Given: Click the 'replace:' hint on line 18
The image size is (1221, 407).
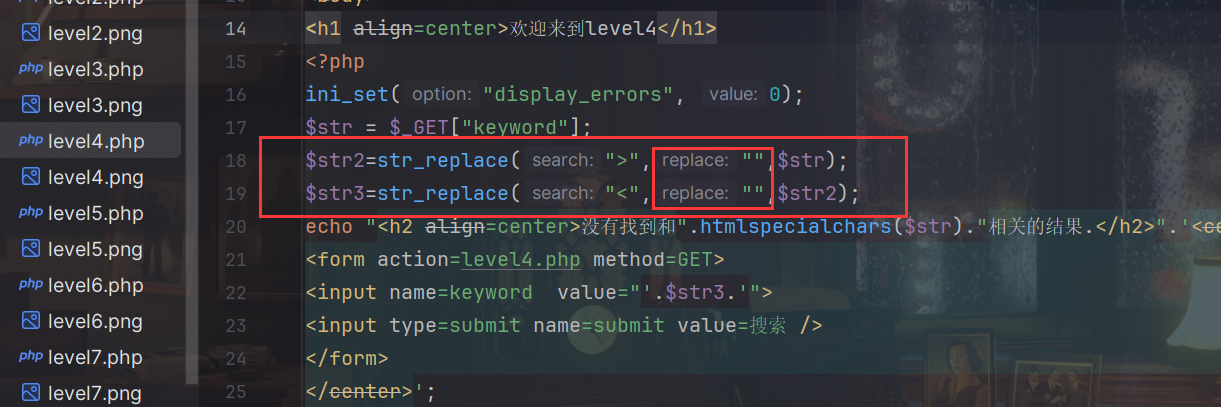Looking at the screenshot, I should point(695,160).
